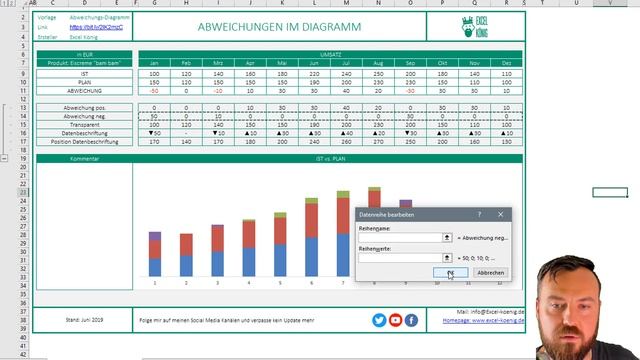Click the Reihenname input field
The height and width of the screenshot is (360, 640).
(400, 238)
